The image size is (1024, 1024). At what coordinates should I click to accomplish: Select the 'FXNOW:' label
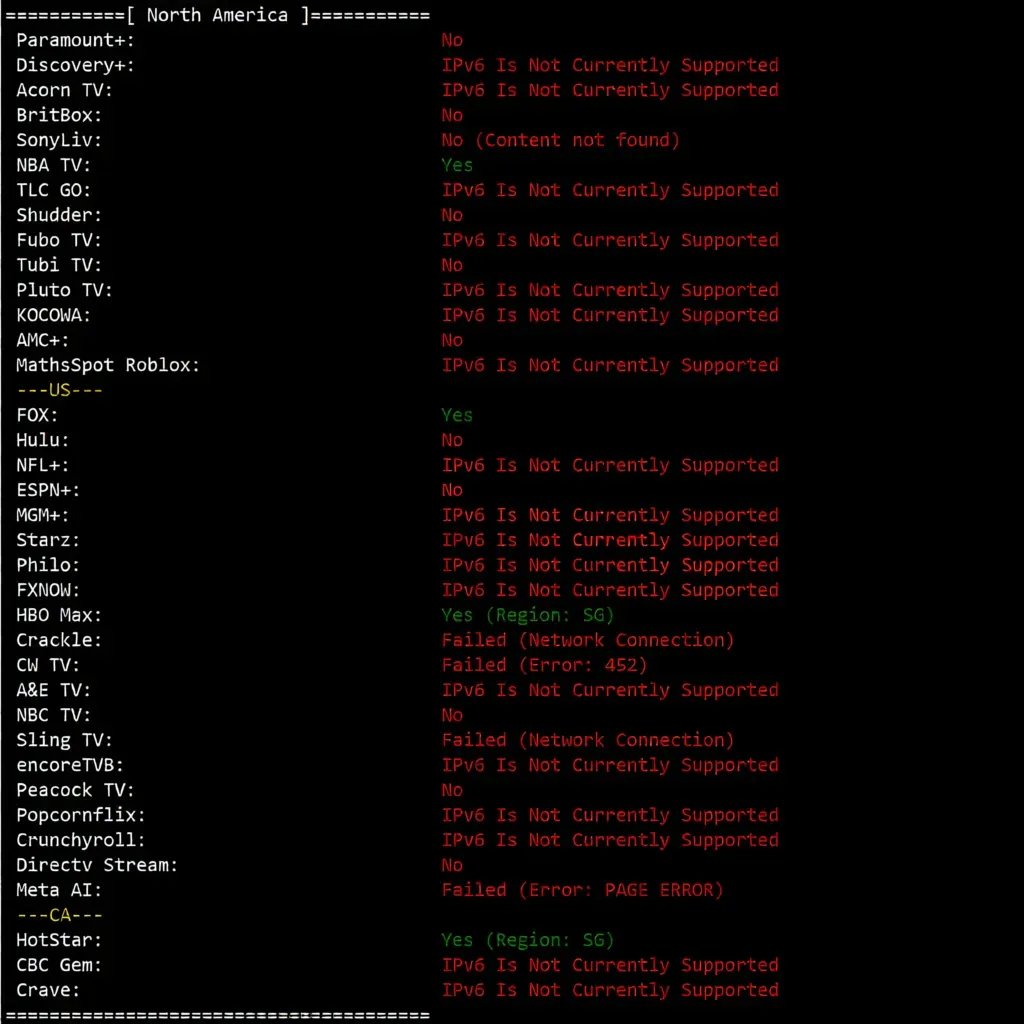tap(48, 590)
